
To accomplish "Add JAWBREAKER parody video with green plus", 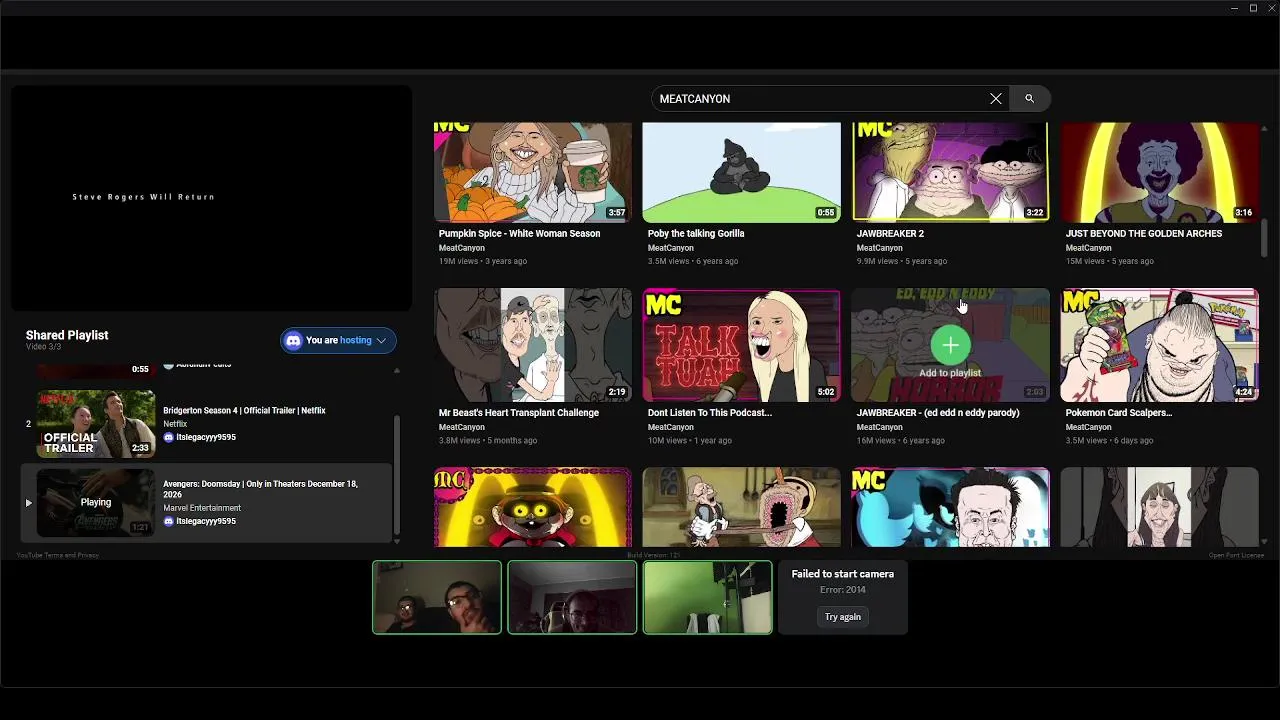I will (x=950, y=345).
